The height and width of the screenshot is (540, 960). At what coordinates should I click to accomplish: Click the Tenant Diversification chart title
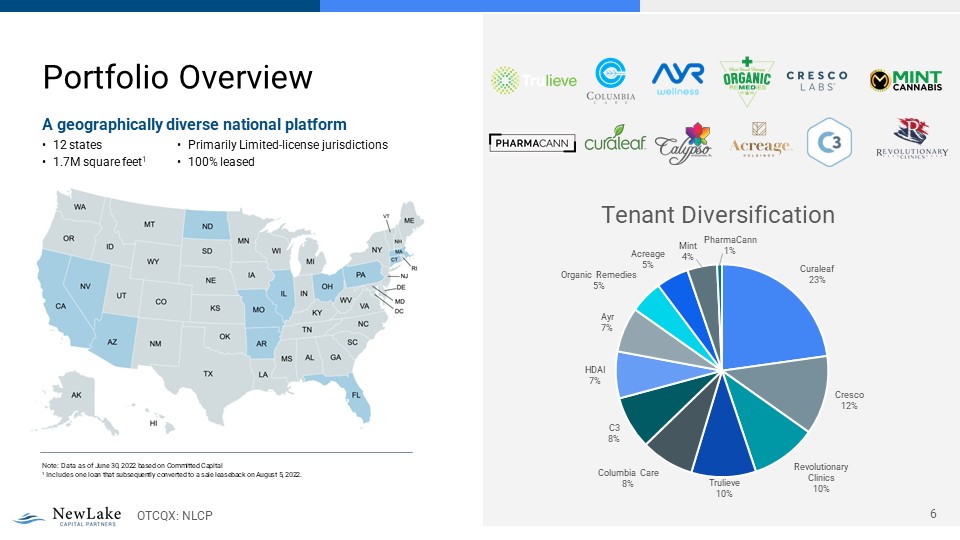[718, 215]
